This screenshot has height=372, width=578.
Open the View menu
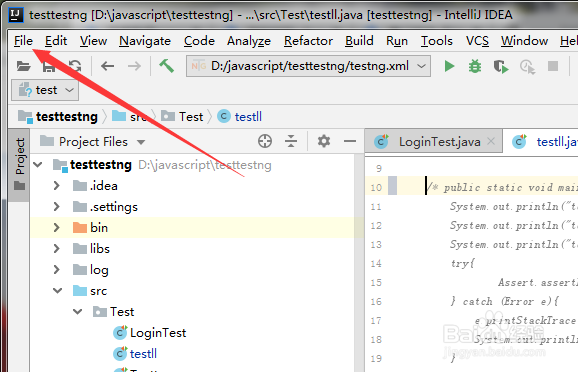[x=94, y=41]
